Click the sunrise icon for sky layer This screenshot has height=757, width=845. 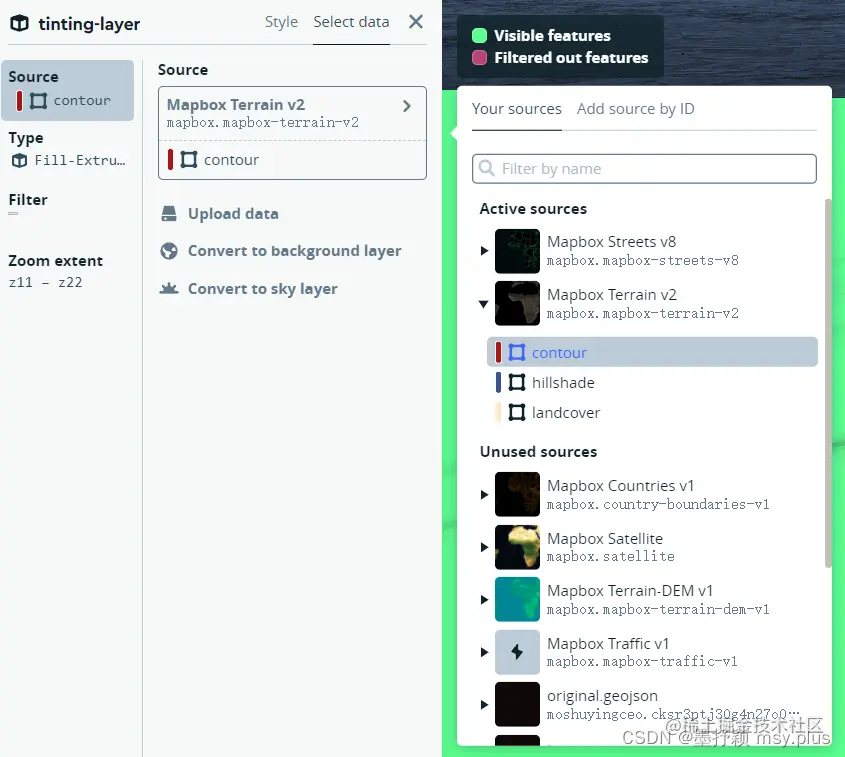[169, 289]
